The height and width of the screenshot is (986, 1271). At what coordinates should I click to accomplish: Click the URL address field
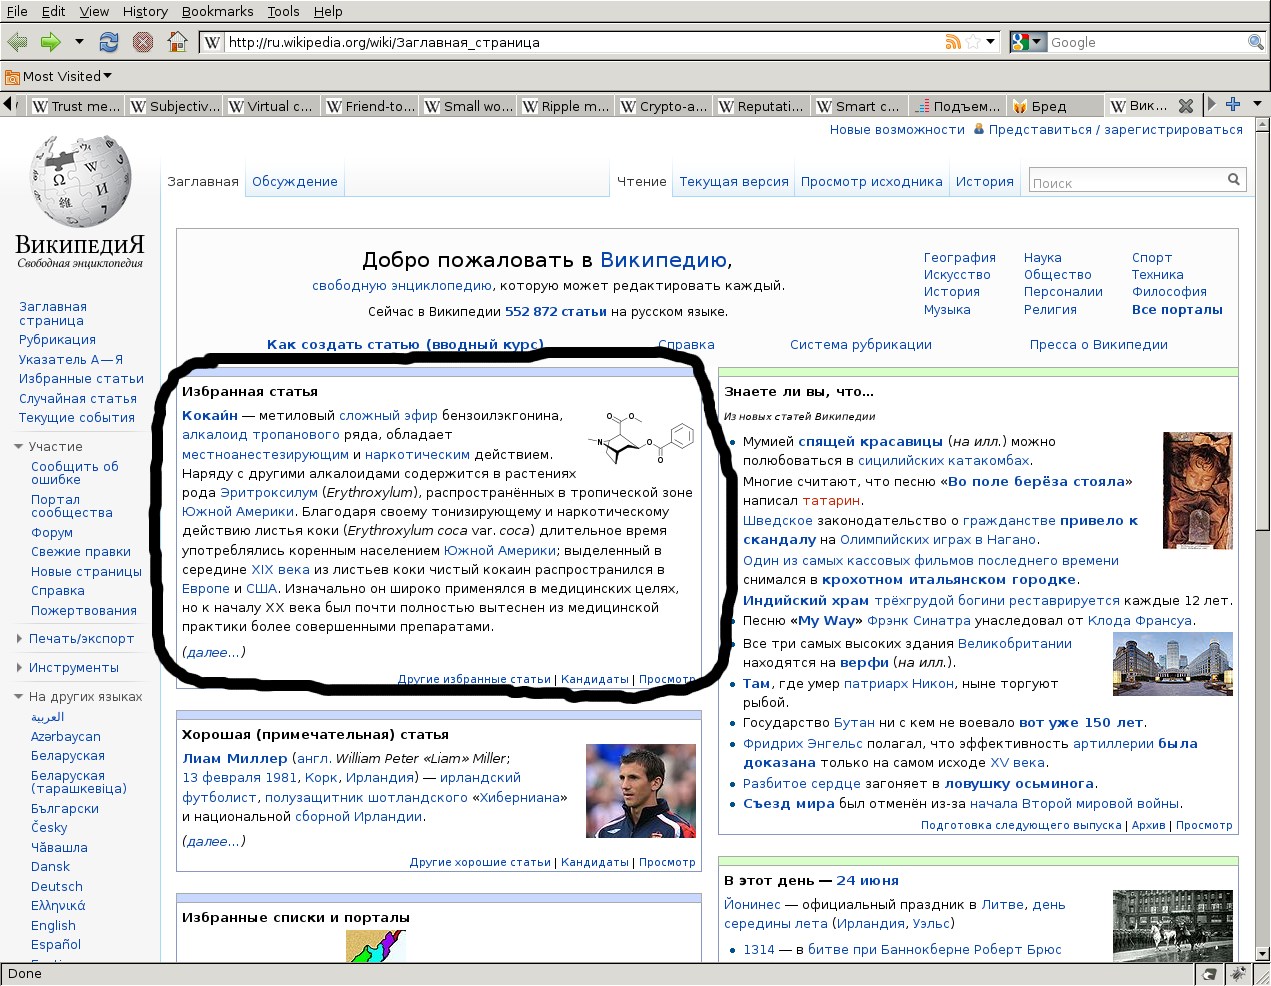coord(583,42)
